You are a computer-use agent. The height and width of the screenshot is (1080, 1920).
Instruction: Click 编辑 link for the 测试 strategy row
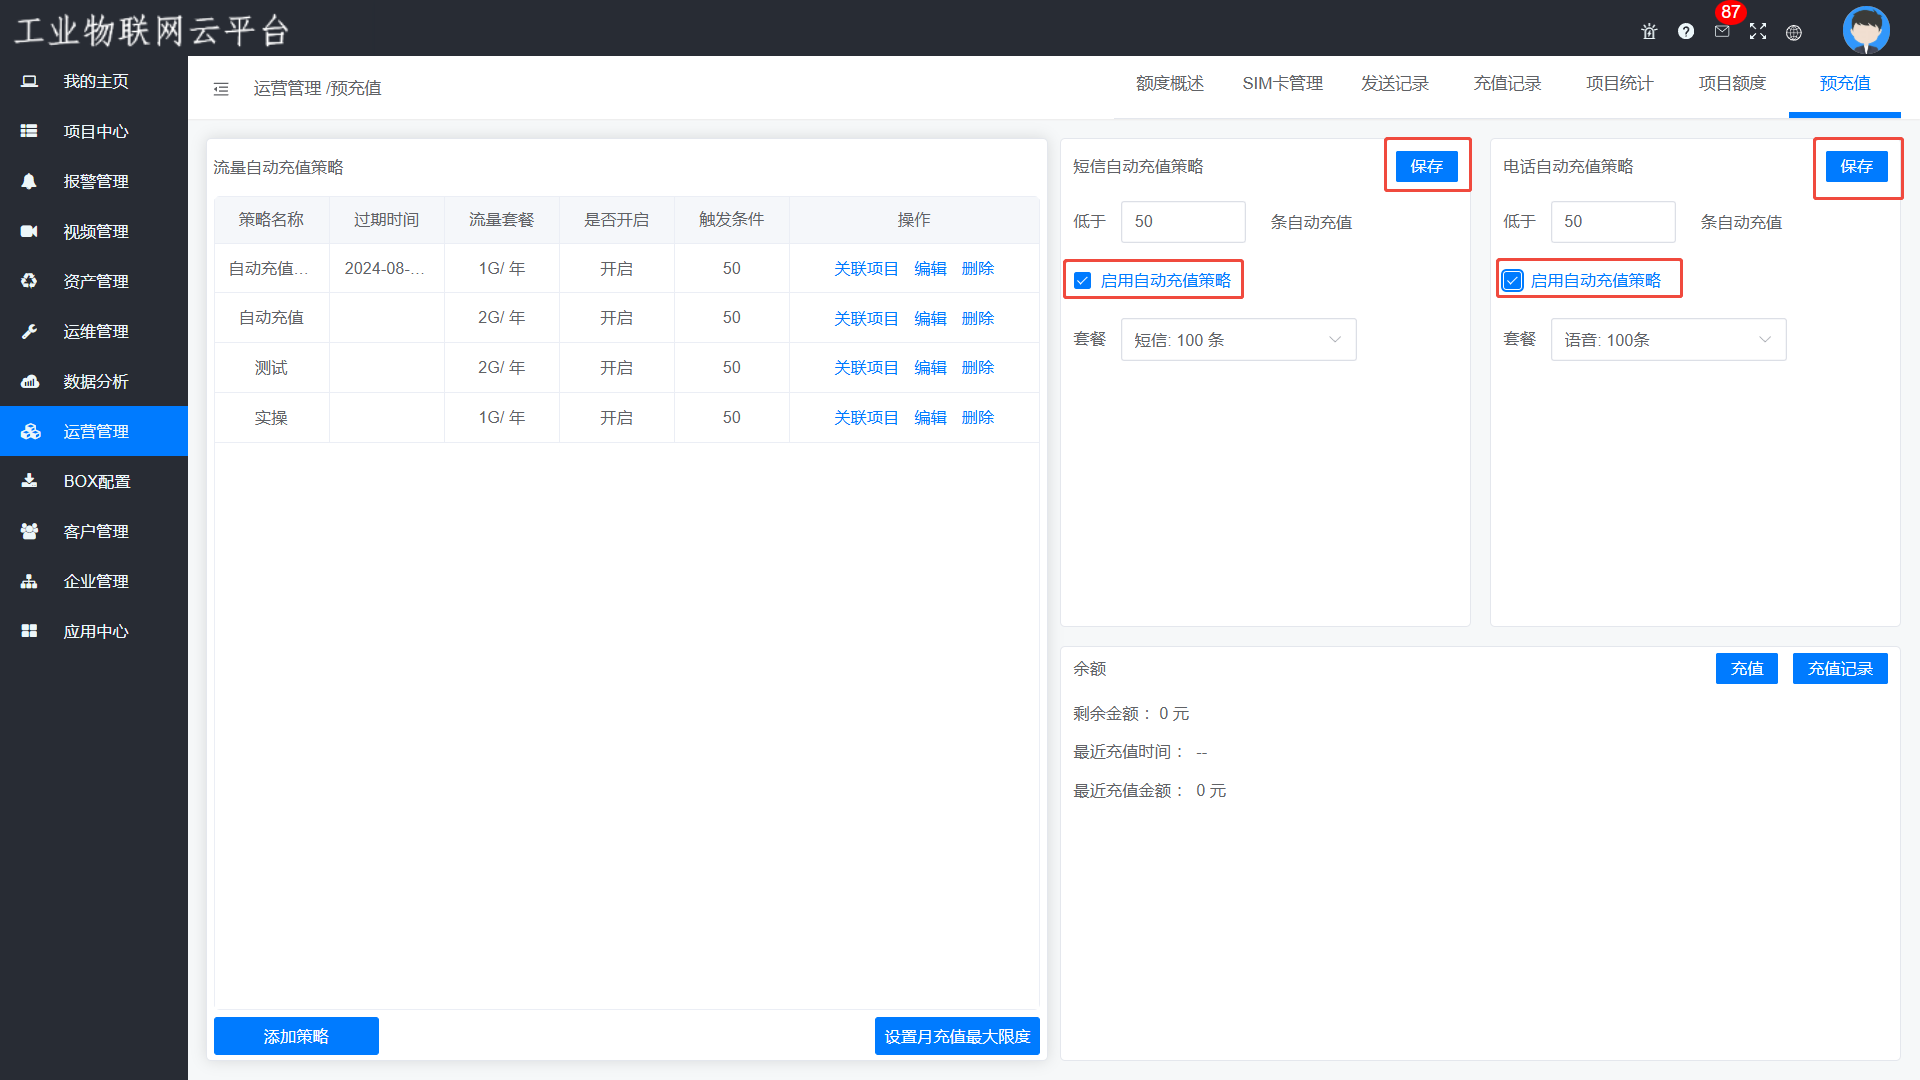click(x=930, y=368)
